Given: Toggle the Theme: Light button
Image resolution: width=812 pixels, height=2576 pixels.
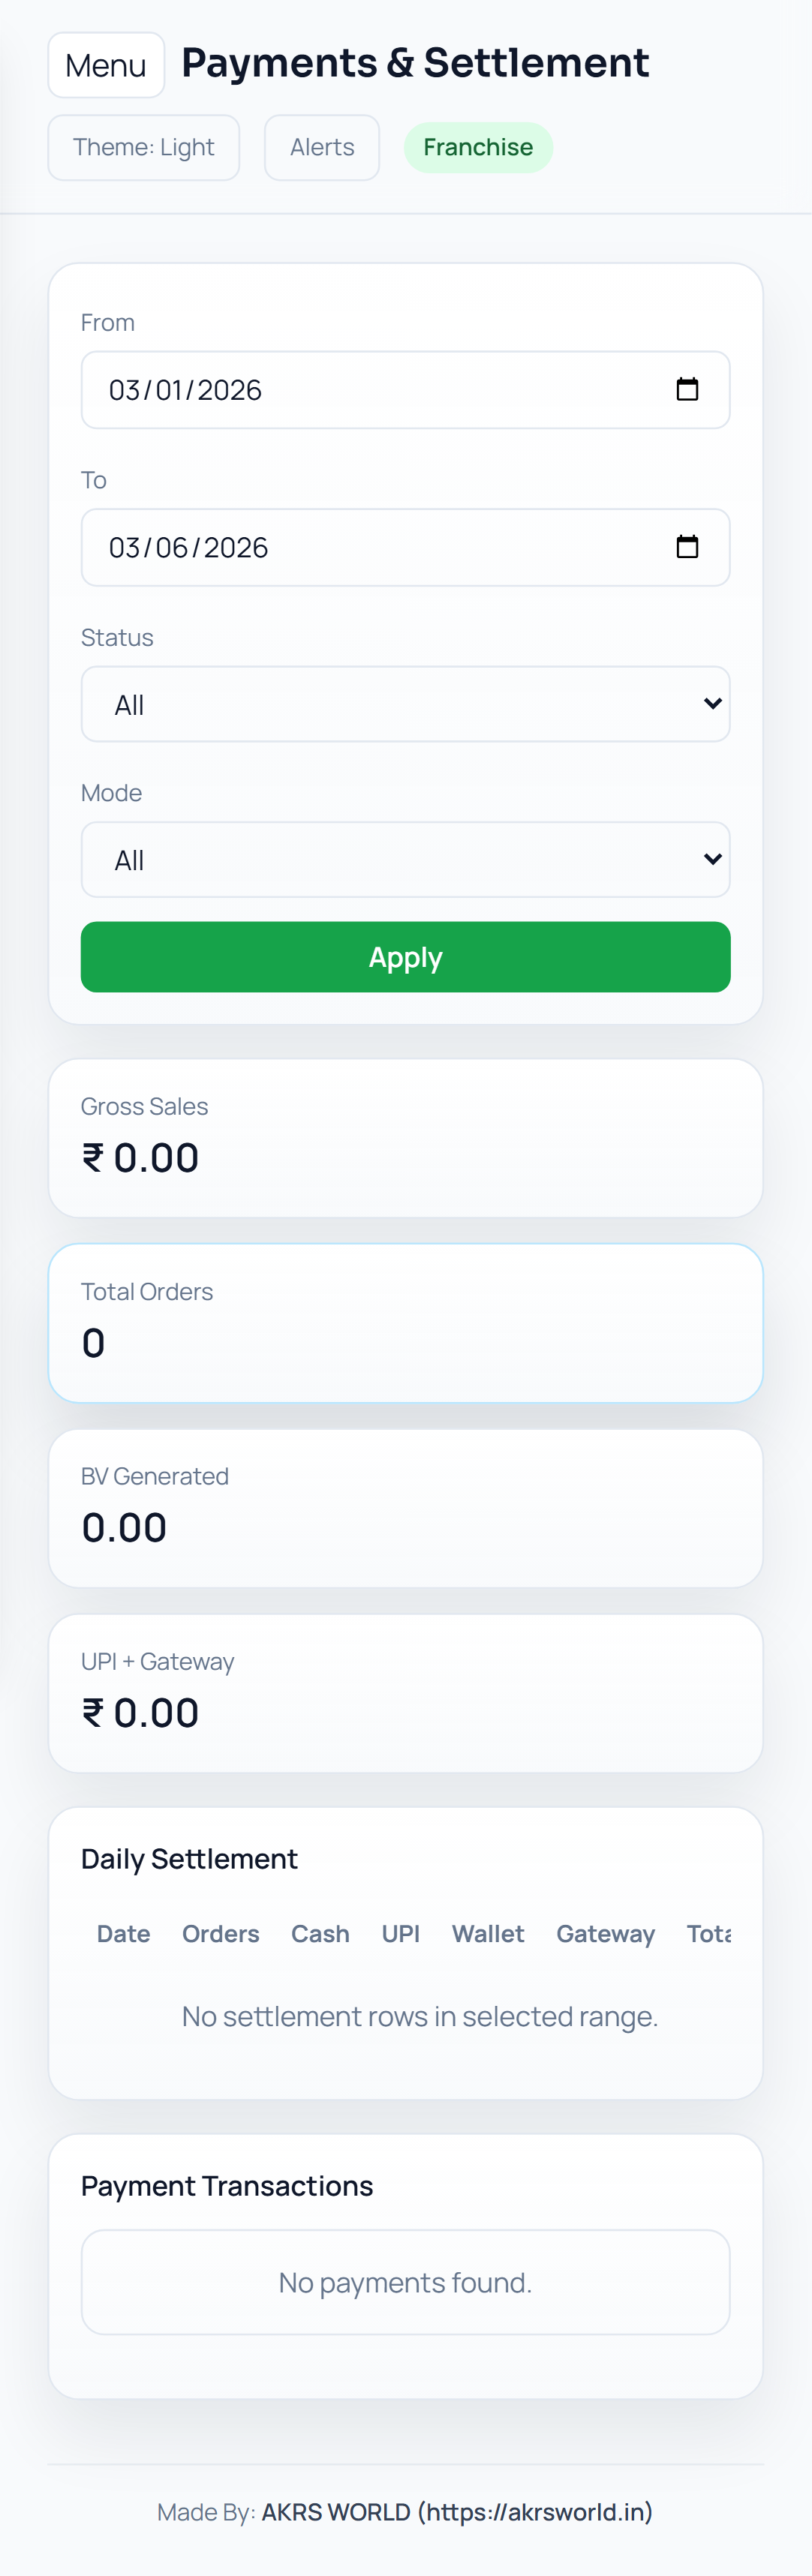Looking at the screenshot, I should pyautogui.click(x=144, y=147).
